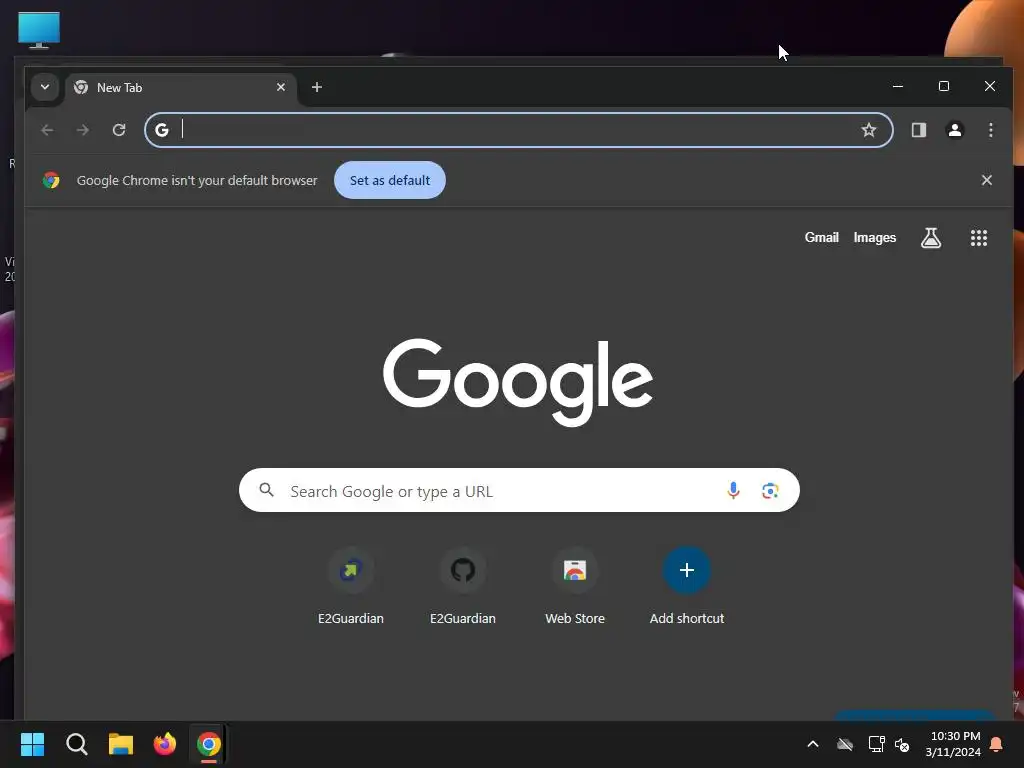Minimize the Chrome window
Image resolution: width=1024 pixels, height=768 pixels.
(x=898, y=86)
